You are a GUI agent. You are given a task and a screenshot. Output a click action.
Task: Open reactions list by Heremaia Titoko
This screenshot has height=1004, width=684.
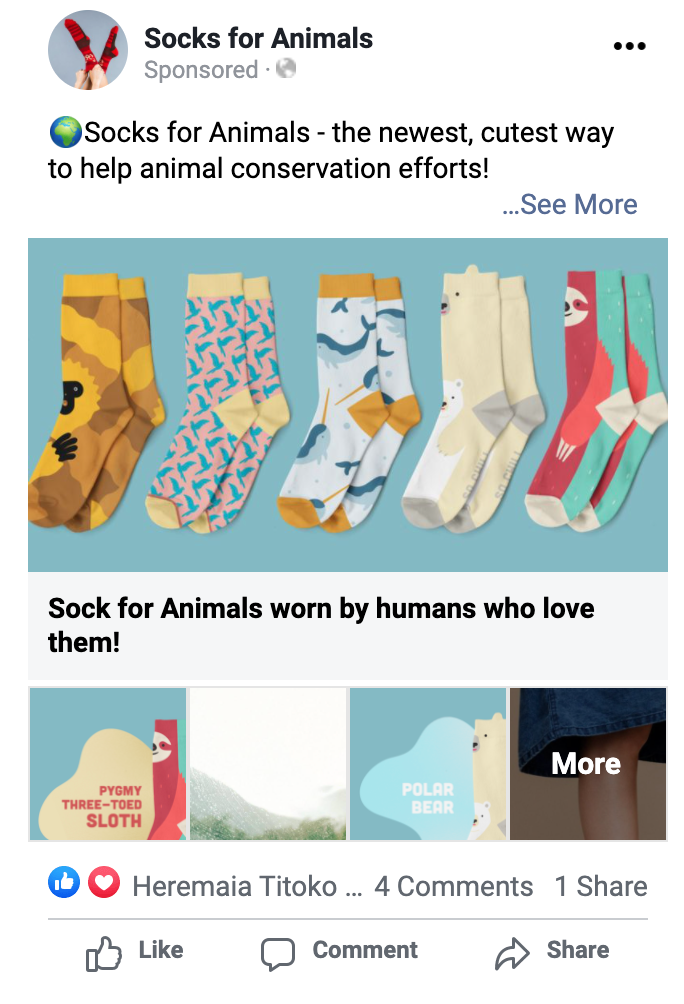[246, 886]
